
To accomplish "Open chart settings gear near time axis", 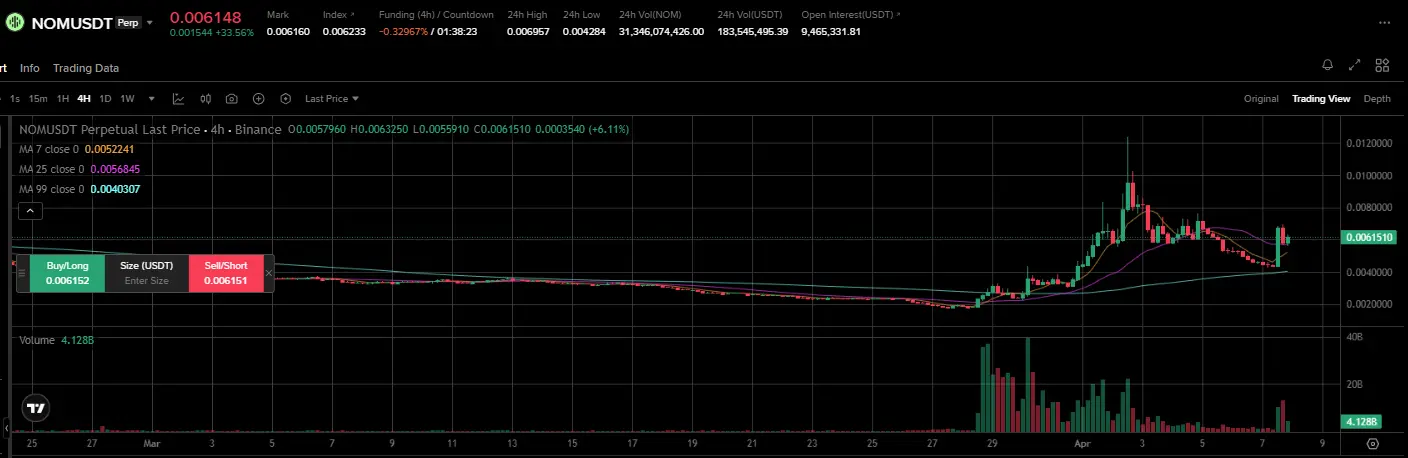I will pos(1372,443).
